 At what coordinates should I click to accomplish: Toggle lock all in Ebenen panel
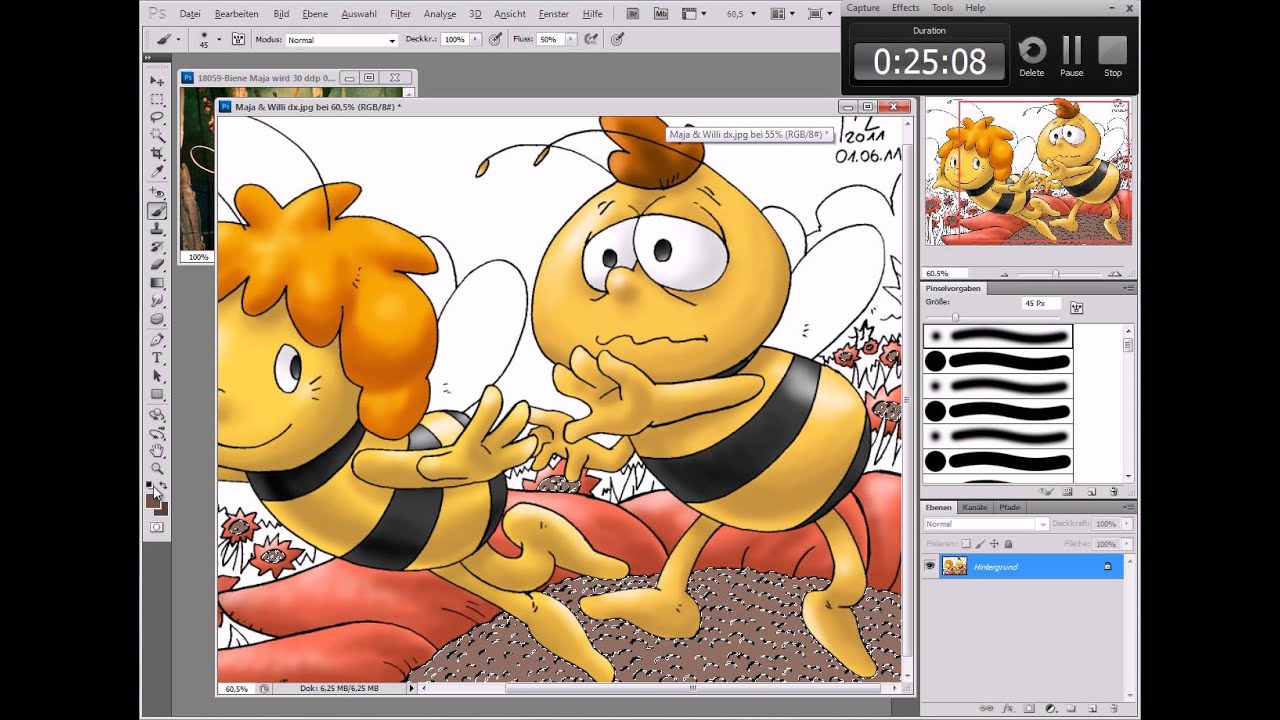tap(1008, 544)
